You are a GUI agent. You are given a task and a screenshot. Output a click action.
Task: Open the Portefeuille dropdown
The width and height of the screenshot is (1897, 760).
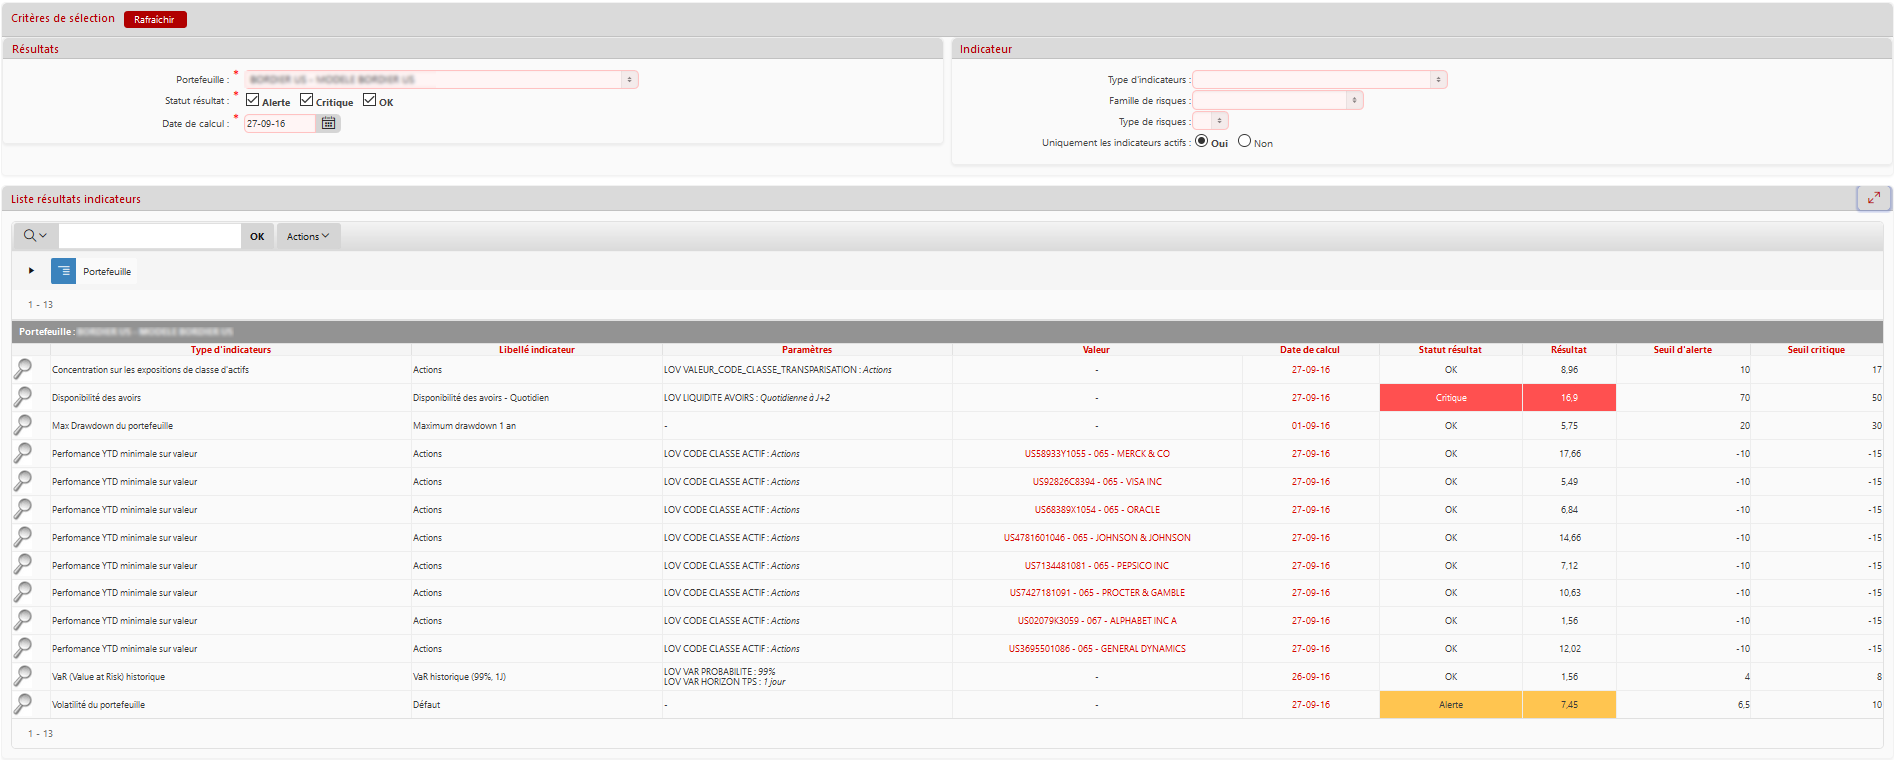pos(441,79)
